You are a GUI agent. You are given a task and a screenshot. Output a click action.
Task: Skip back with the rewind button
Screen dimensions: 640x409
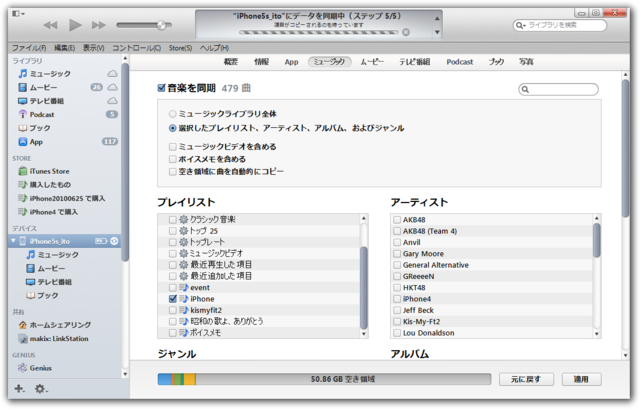(51, 25)
